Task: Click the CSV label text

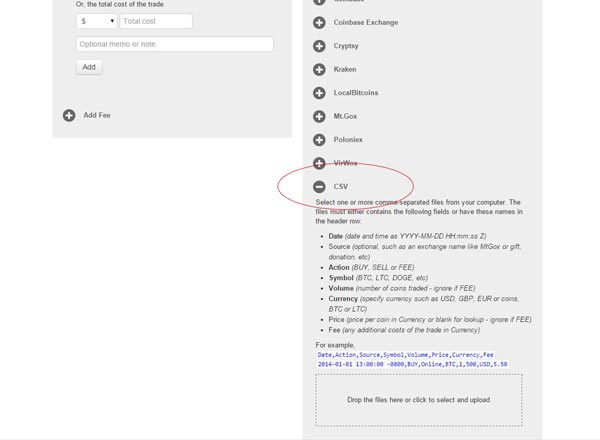Action: point(341,187)
